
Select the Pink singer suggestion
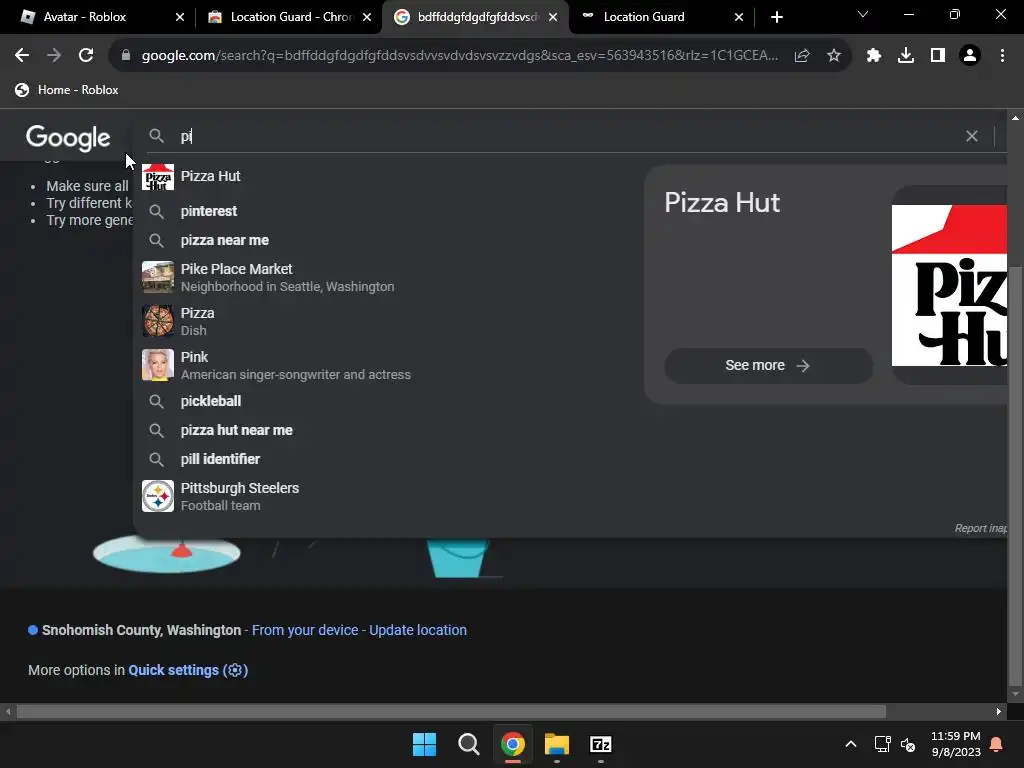pos(385,365)
